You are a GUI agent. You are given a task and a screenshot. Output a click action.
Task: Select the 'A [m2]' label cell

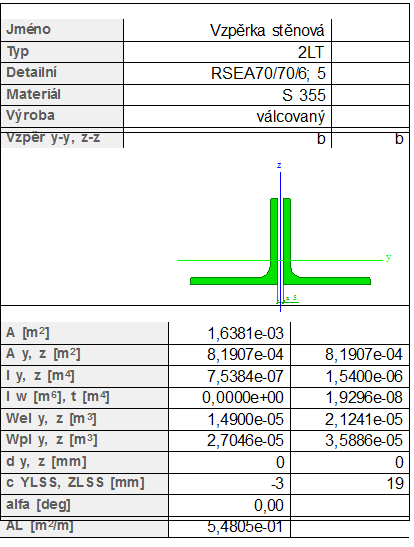pyautogui.click(x=85, y=333)
